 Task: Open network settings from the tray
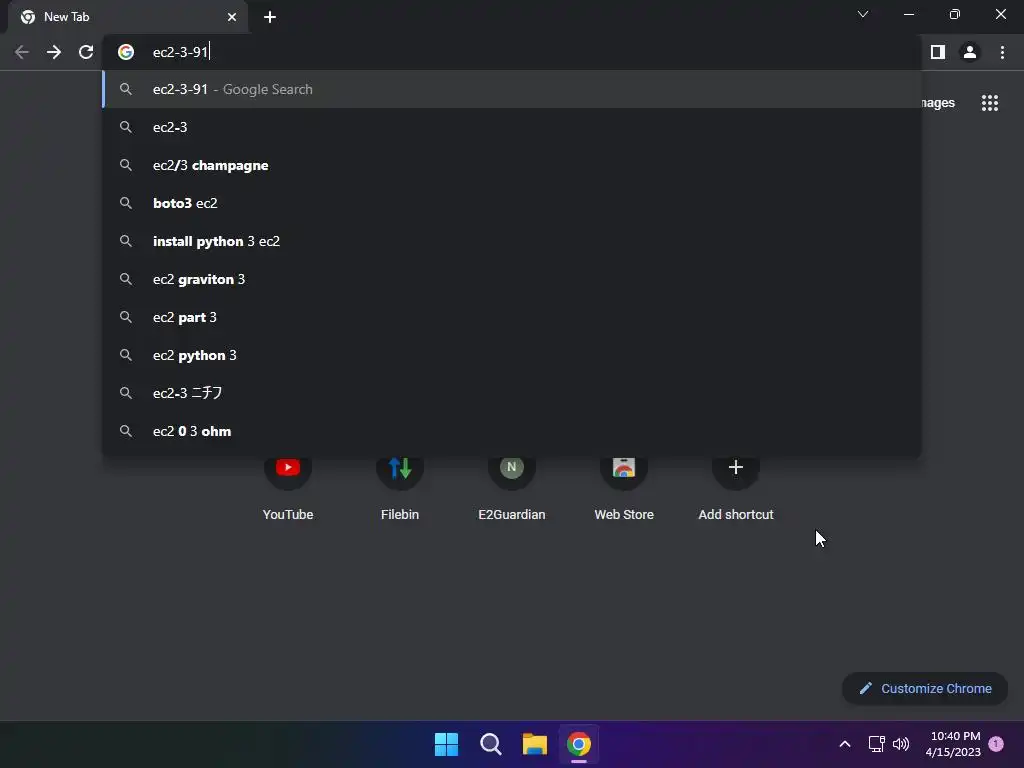876,744
